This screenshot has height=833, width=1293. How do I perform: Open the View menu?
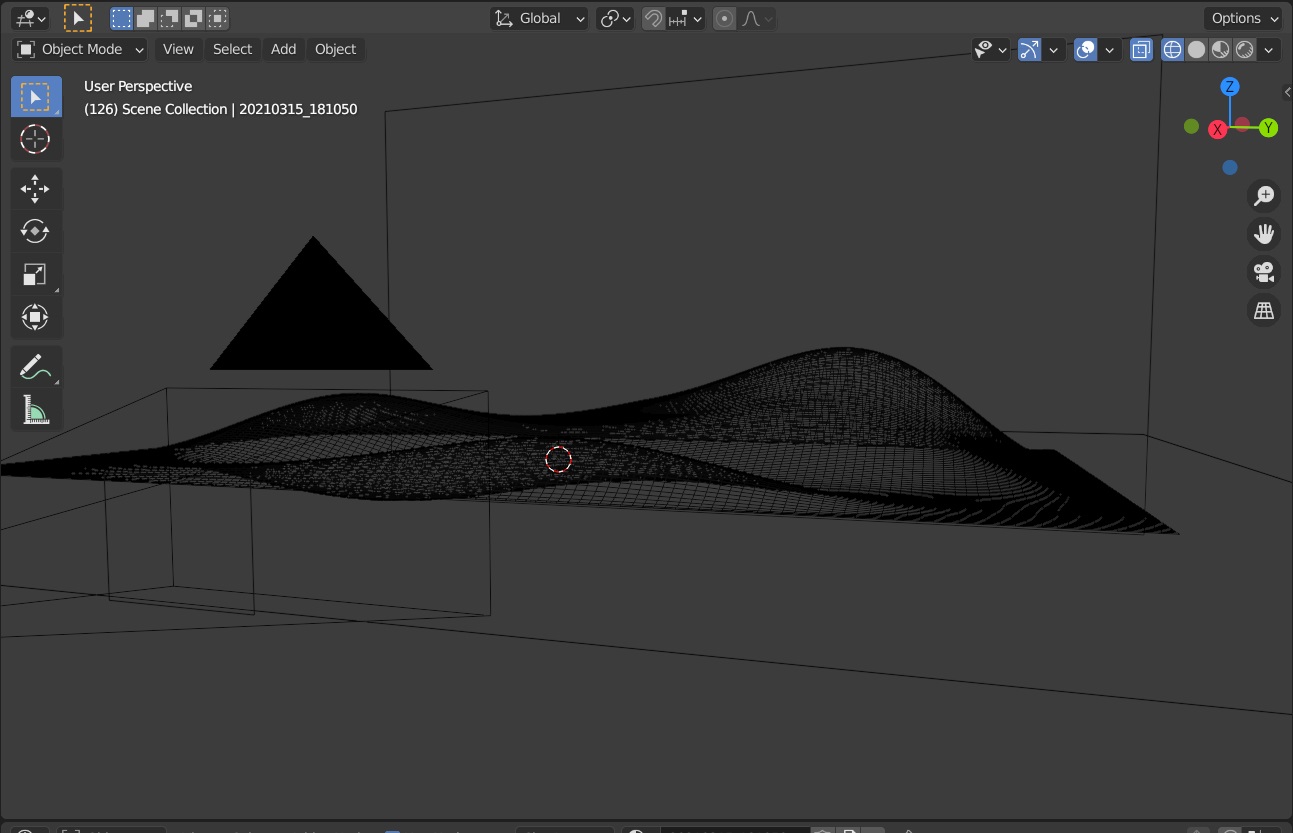[178, 49]
